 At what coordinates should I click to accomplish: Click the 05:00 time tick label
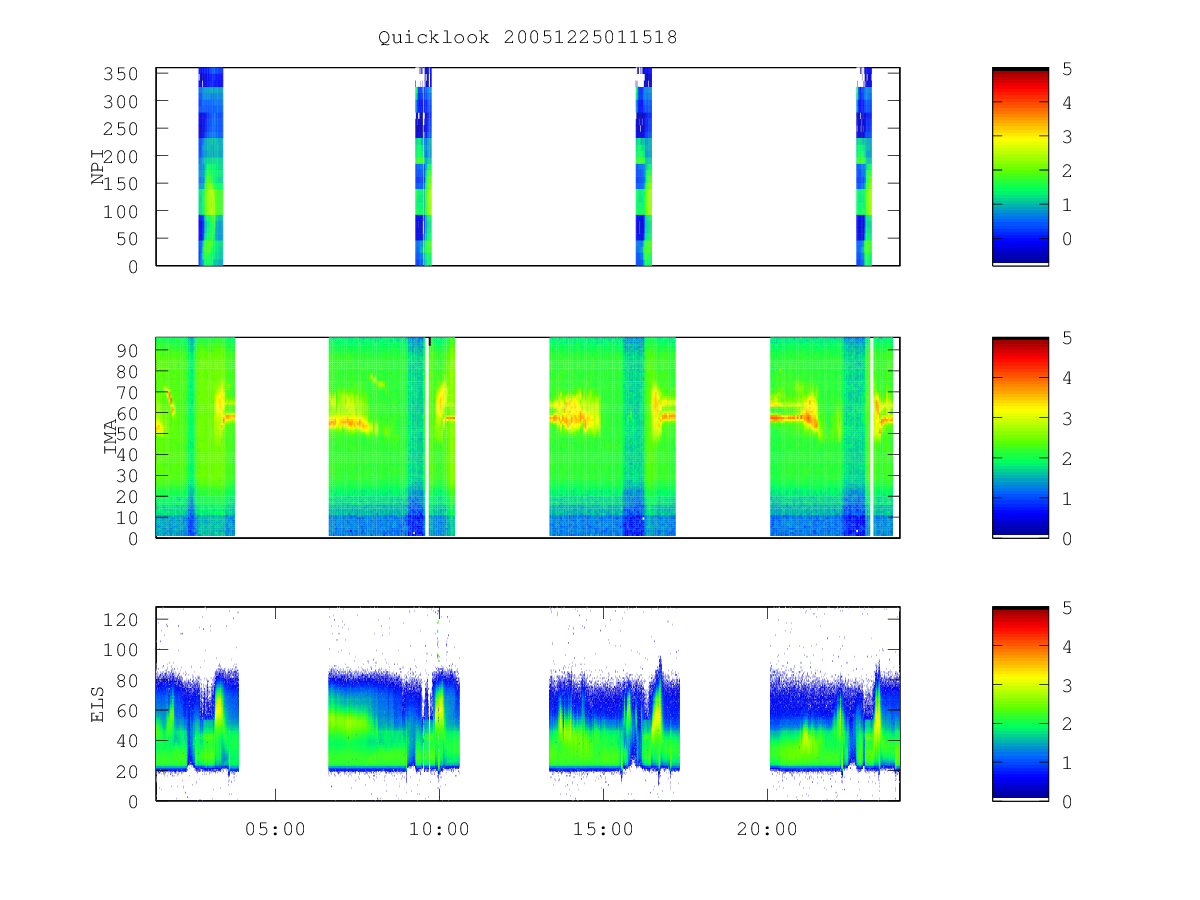(275, 829)
